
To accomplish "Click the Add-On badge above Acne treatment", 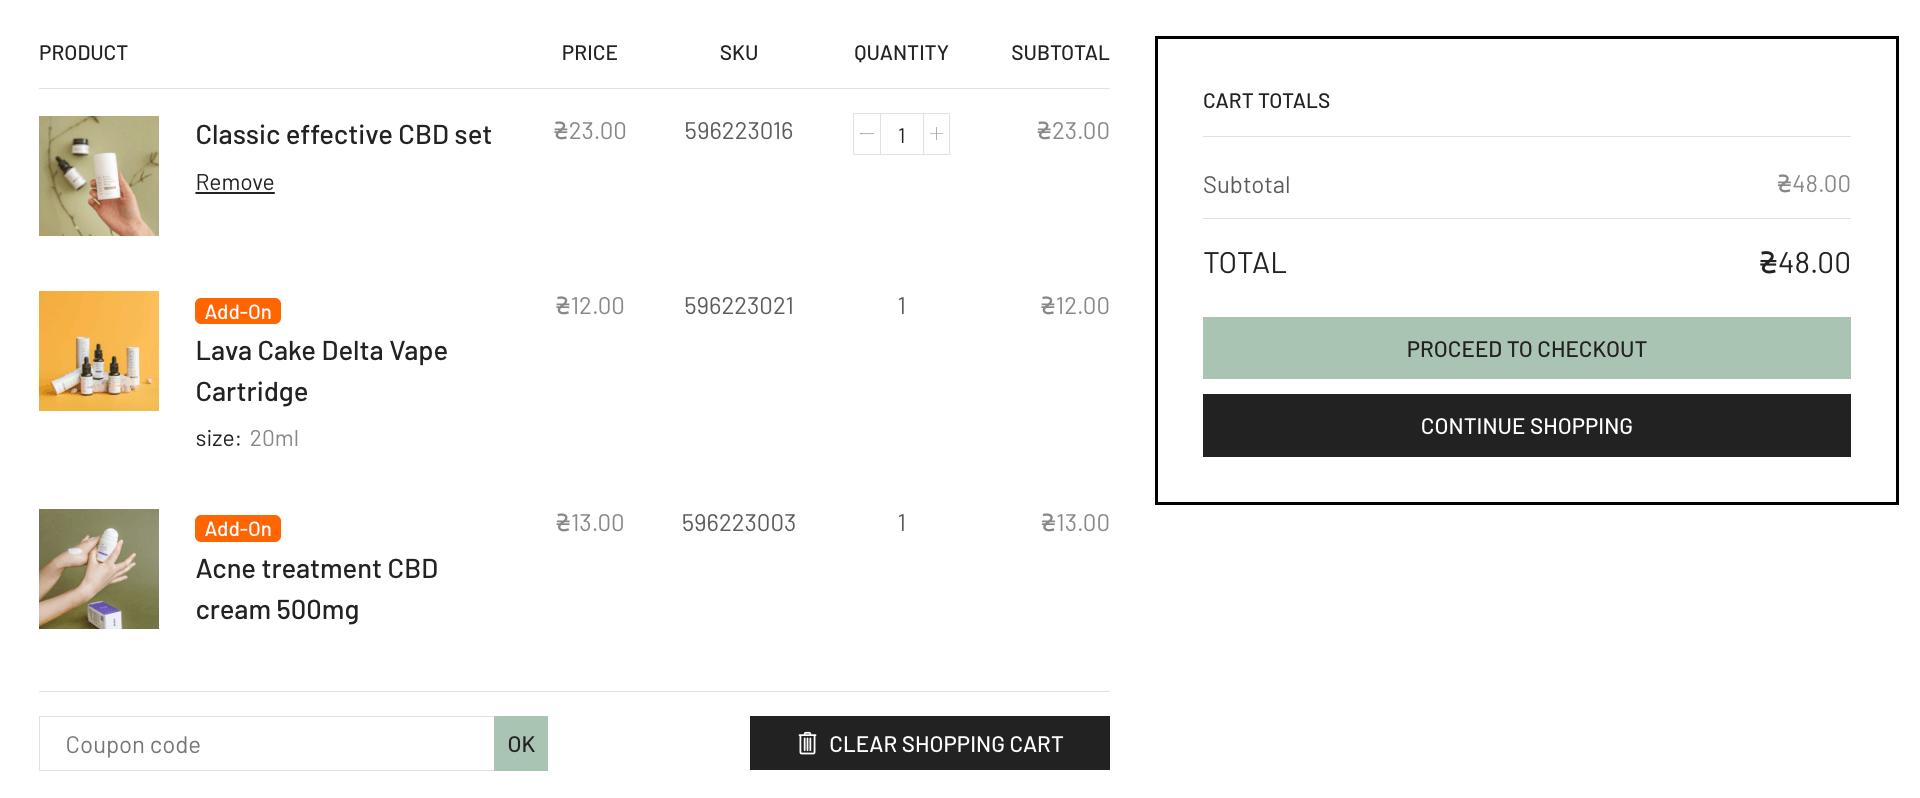I will [238, 528].
